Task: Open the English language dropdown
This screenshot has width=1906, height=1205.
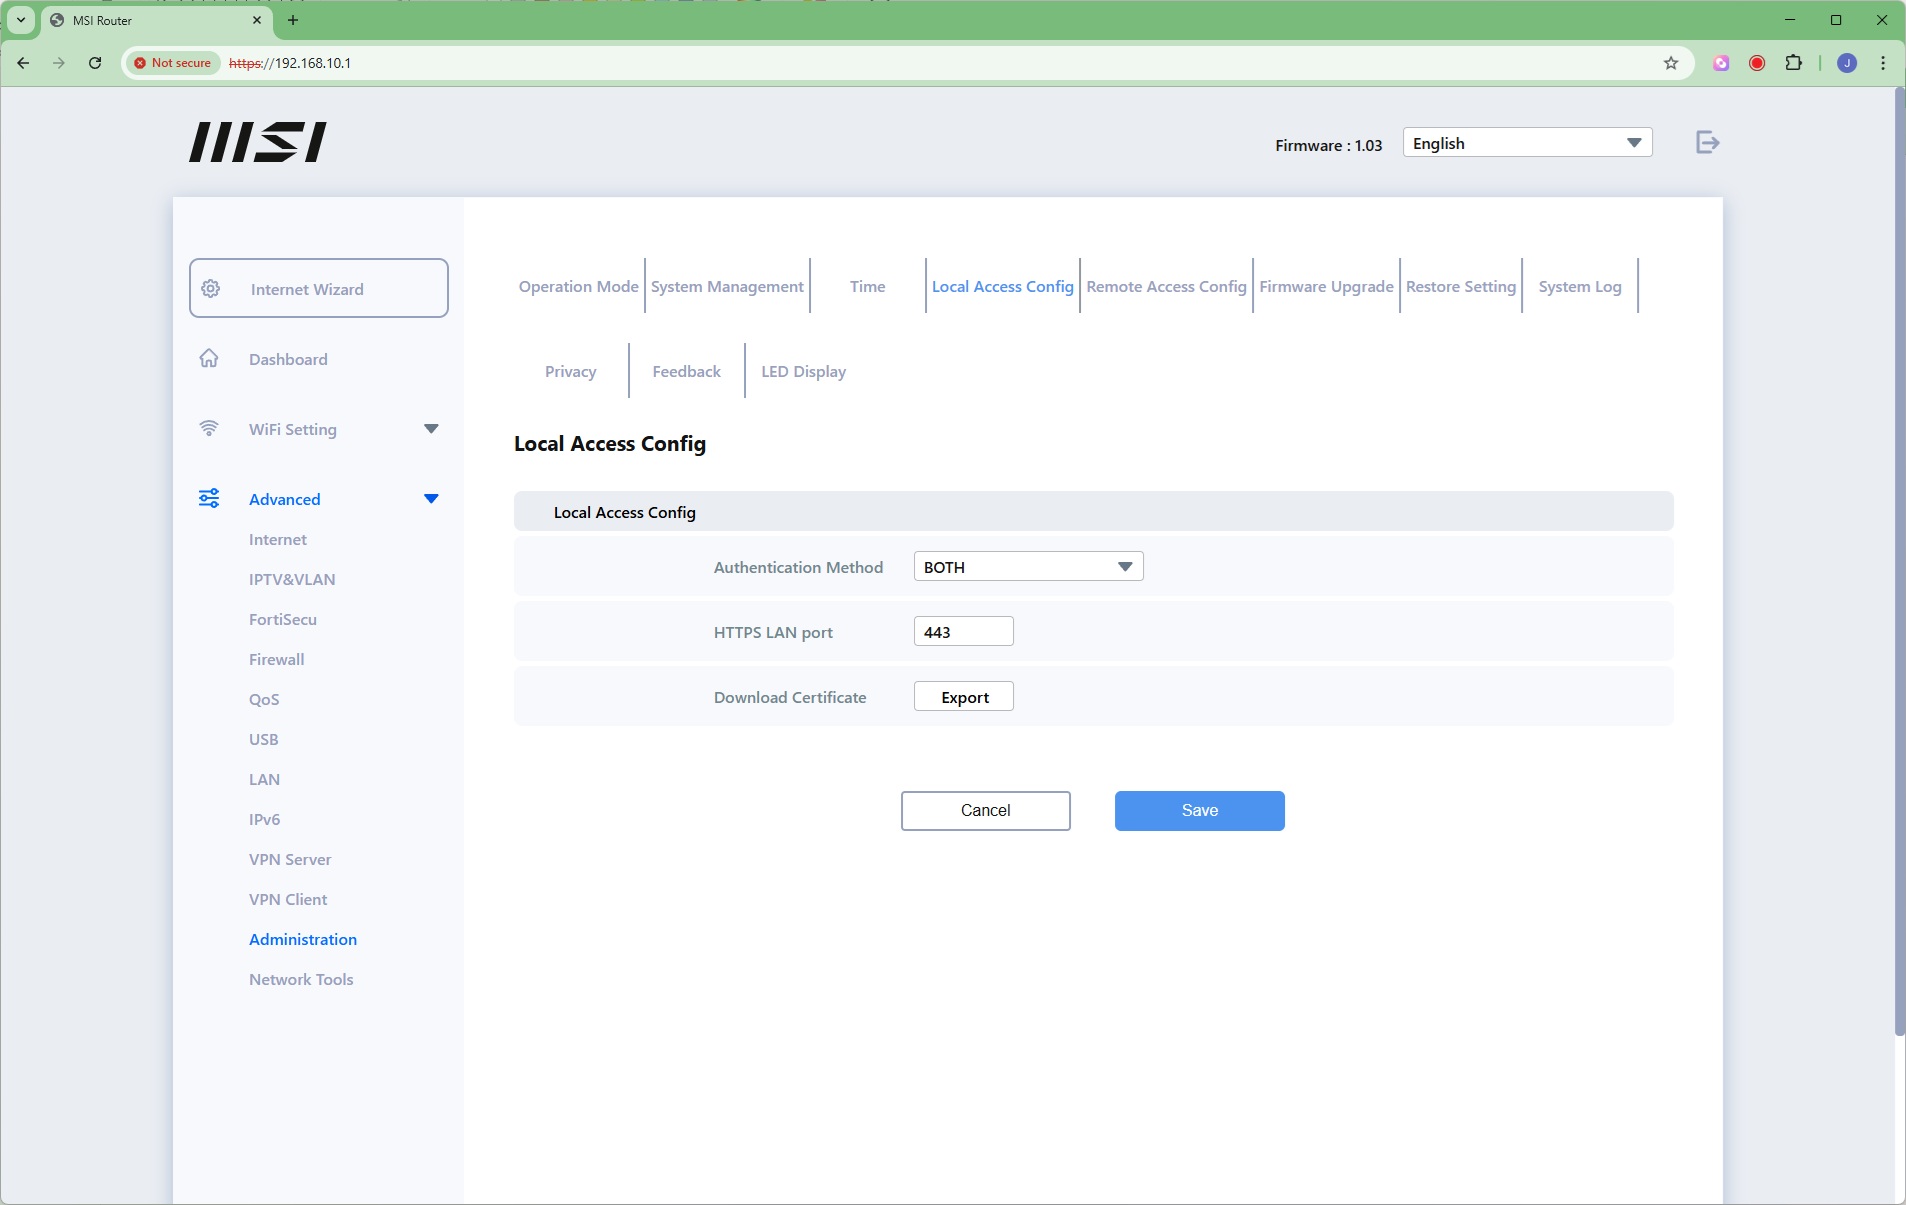Action: click(x=1526, y=143)
